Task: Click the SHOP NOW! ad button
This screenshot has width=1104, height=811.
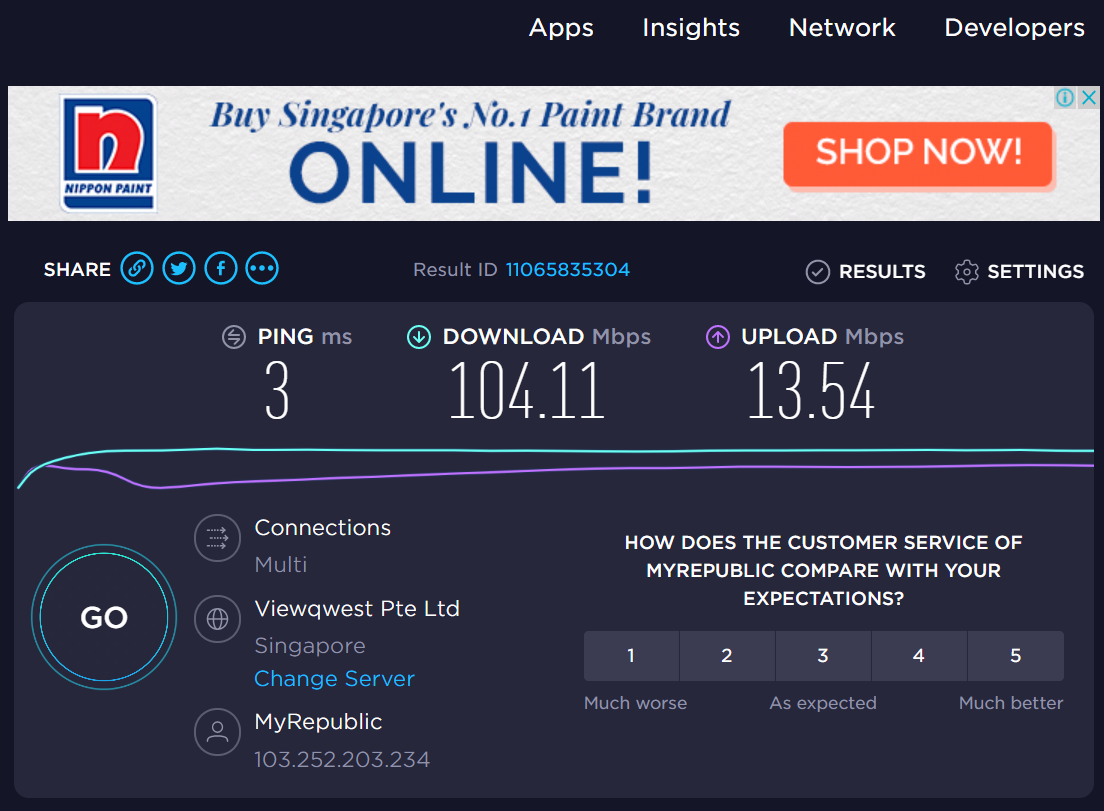Action: (918, 154)
